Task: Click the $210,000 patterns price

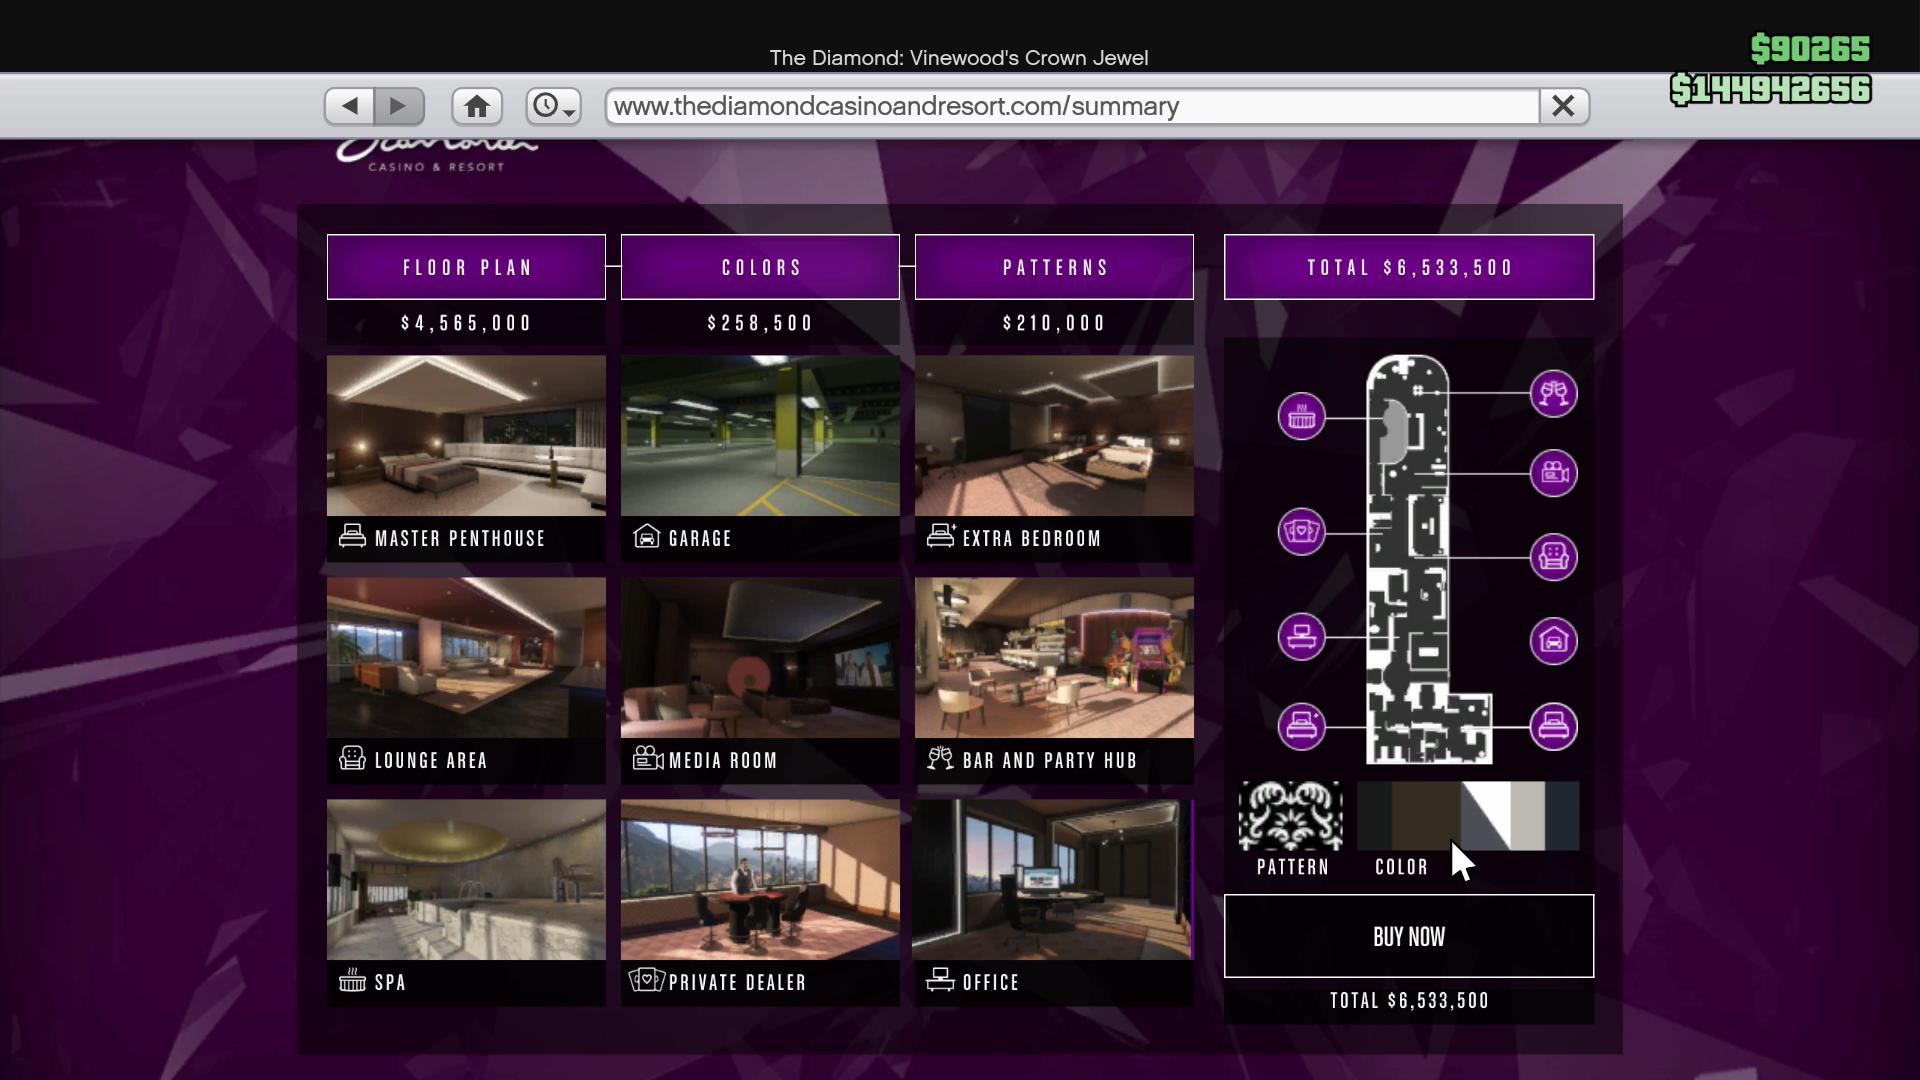Action: point(1054,323)
